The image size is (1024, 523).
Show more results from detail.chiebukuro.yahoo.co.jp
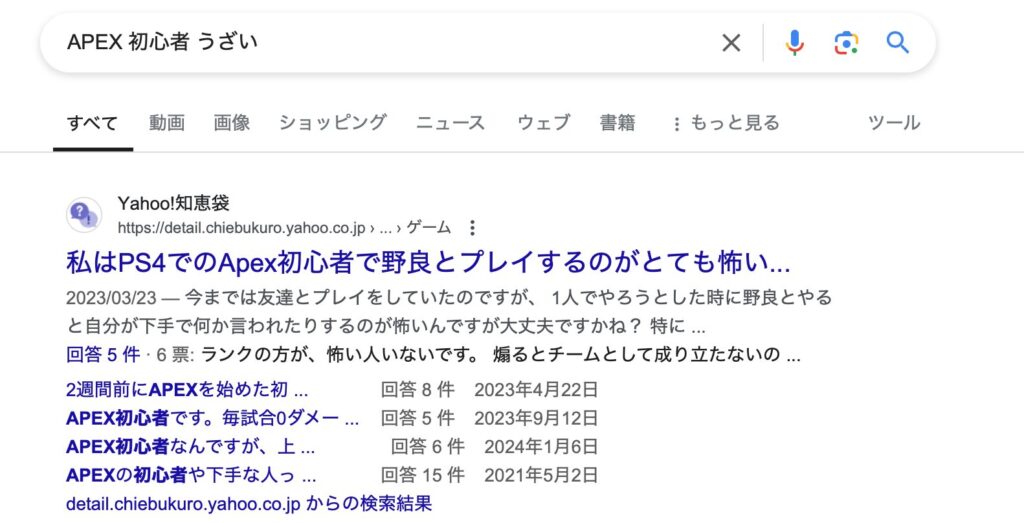pos(249,503)
